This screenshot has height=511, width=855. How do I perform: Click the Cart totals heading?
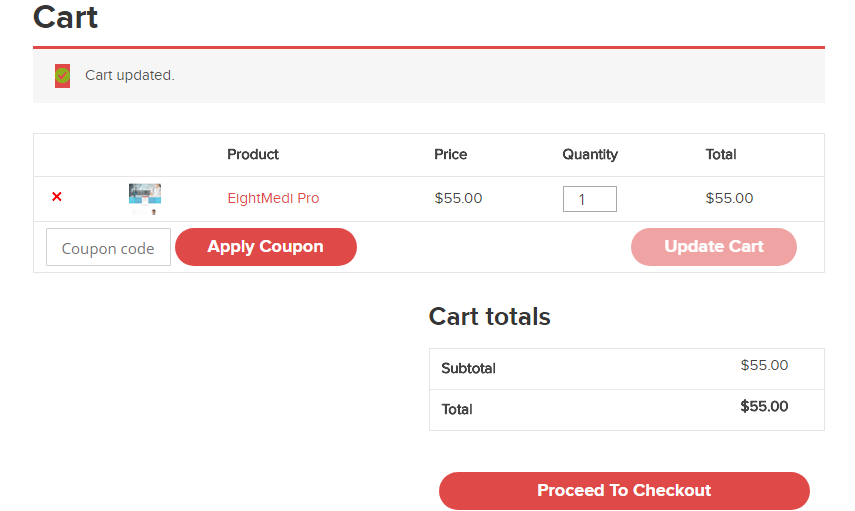489,317
